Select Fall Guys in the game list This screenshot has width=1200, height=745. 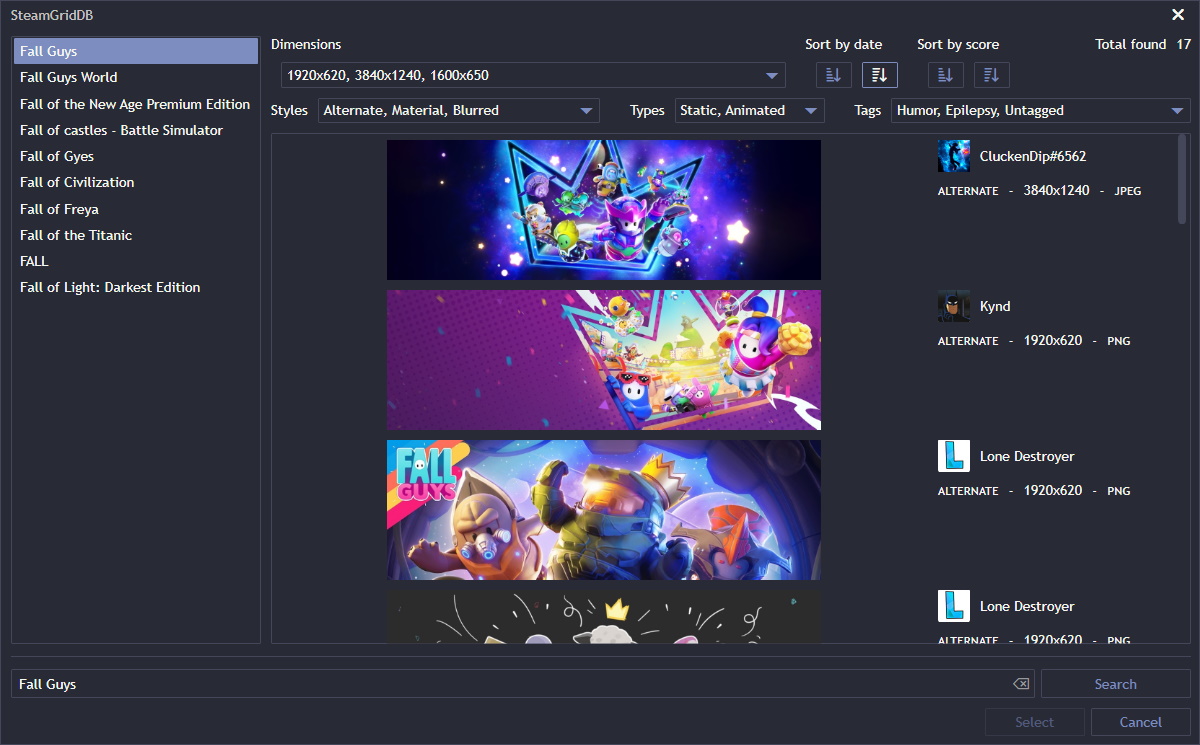coord(136,51)
